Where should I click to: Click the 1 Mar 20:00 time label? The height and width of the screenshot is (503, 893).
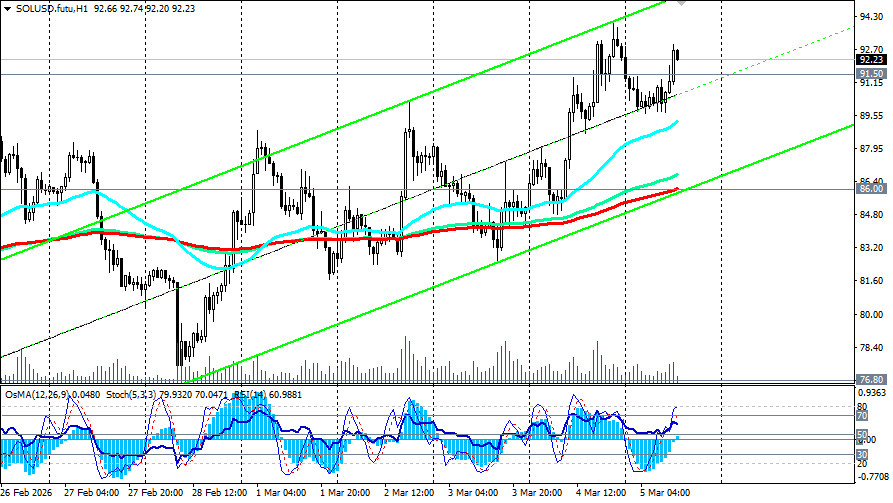click(x=345, y=493)
